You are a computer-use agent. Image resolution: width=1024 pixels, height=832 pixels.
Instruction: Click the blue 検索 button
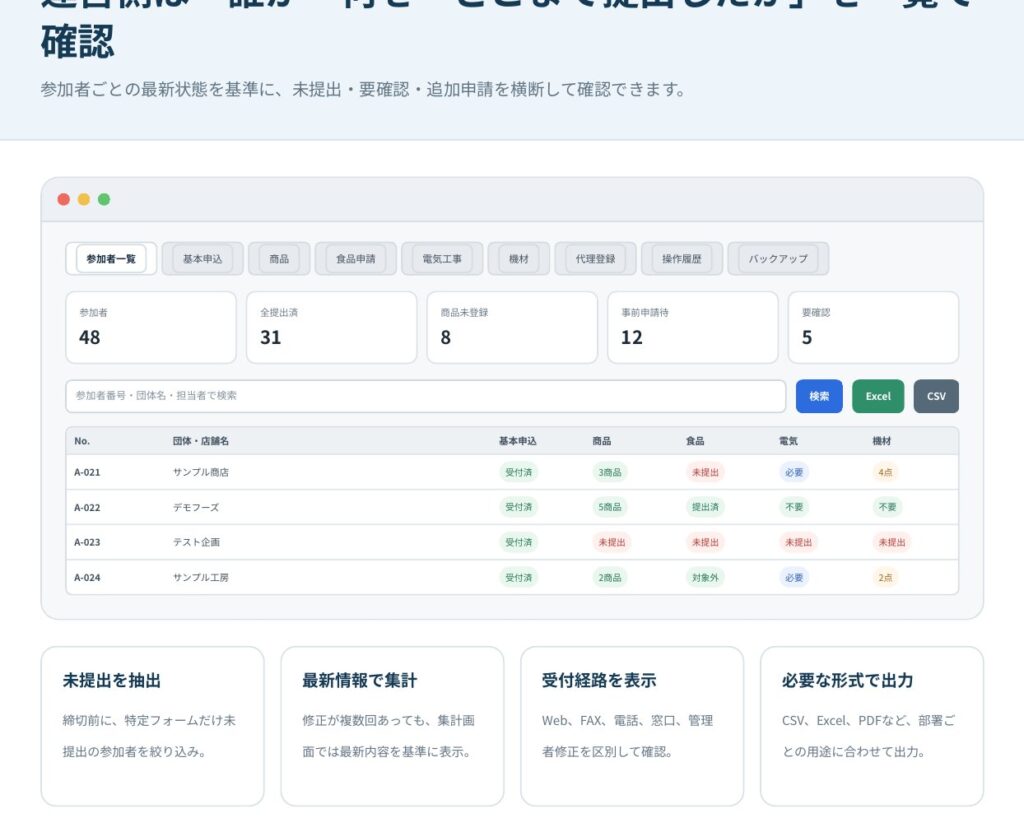(819, 396)
